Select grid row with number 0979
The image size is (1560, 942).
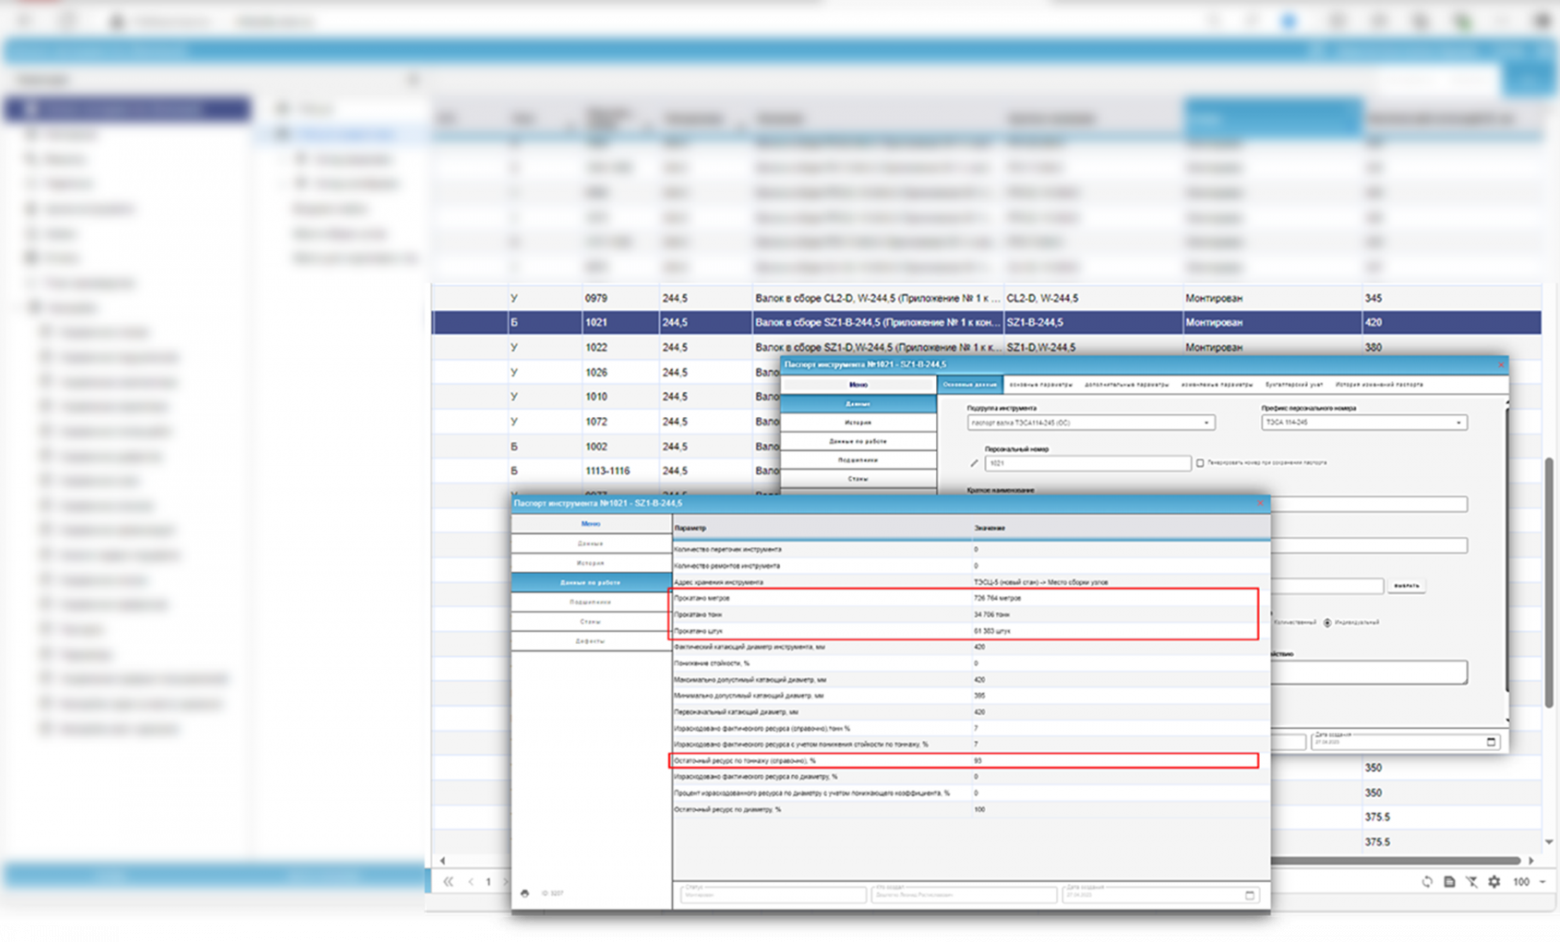coord(986,298)
